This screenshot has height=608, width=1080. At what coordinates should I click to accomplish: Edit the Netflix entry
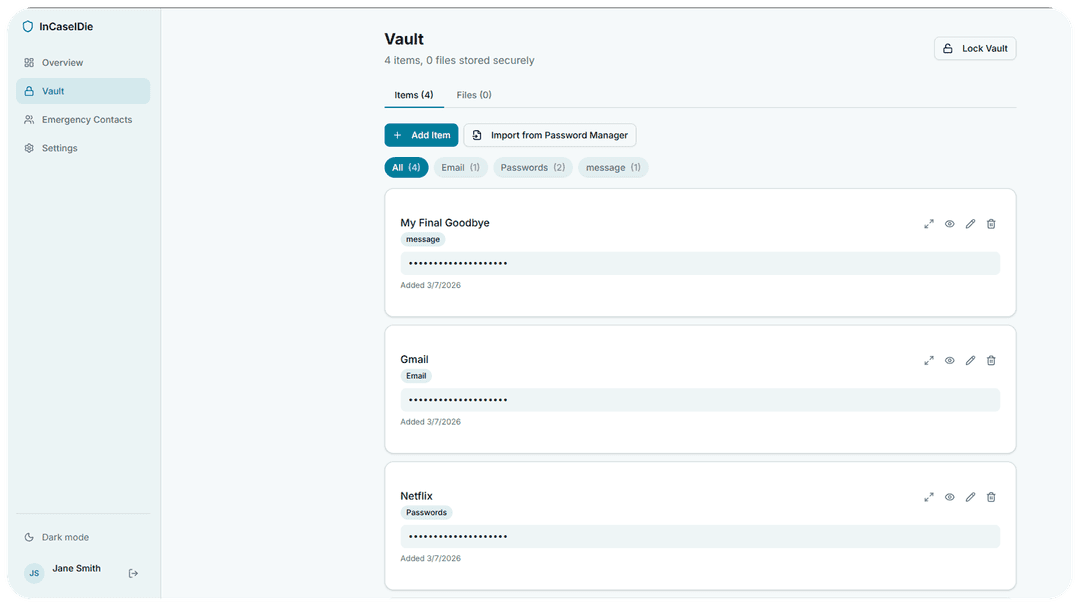[970, 497]
